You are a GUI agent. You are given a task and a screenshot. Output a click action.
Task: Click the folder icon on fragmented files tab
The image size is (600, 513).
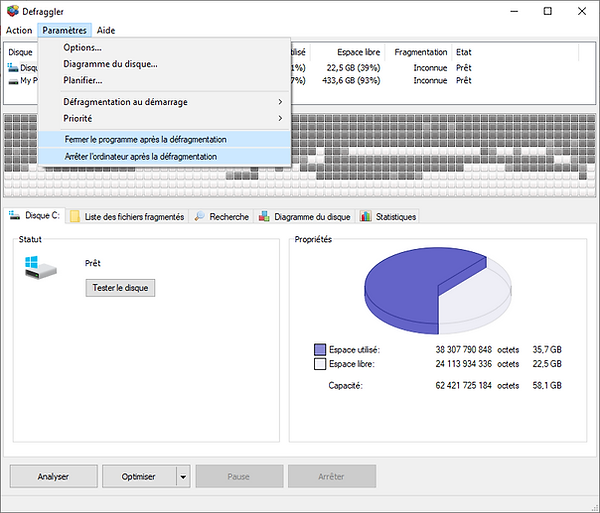75,217
